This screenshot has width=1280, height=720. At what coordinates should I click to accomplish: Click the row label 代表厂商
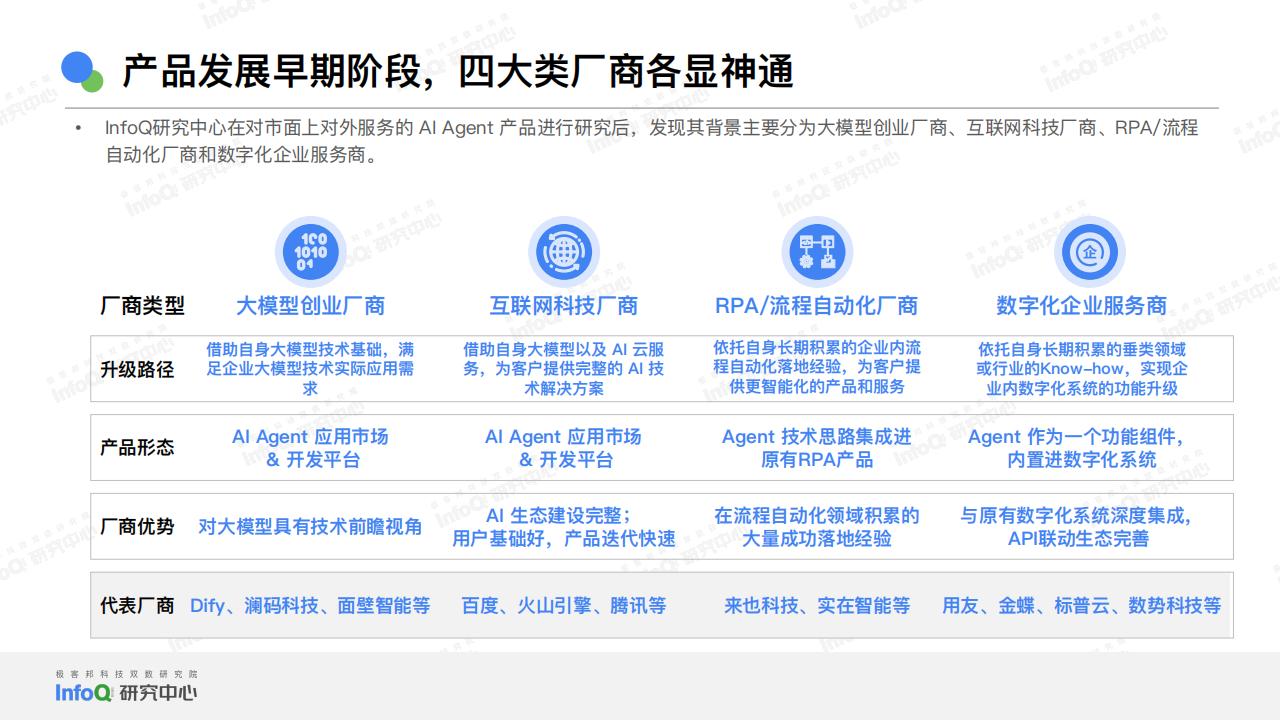137,605
